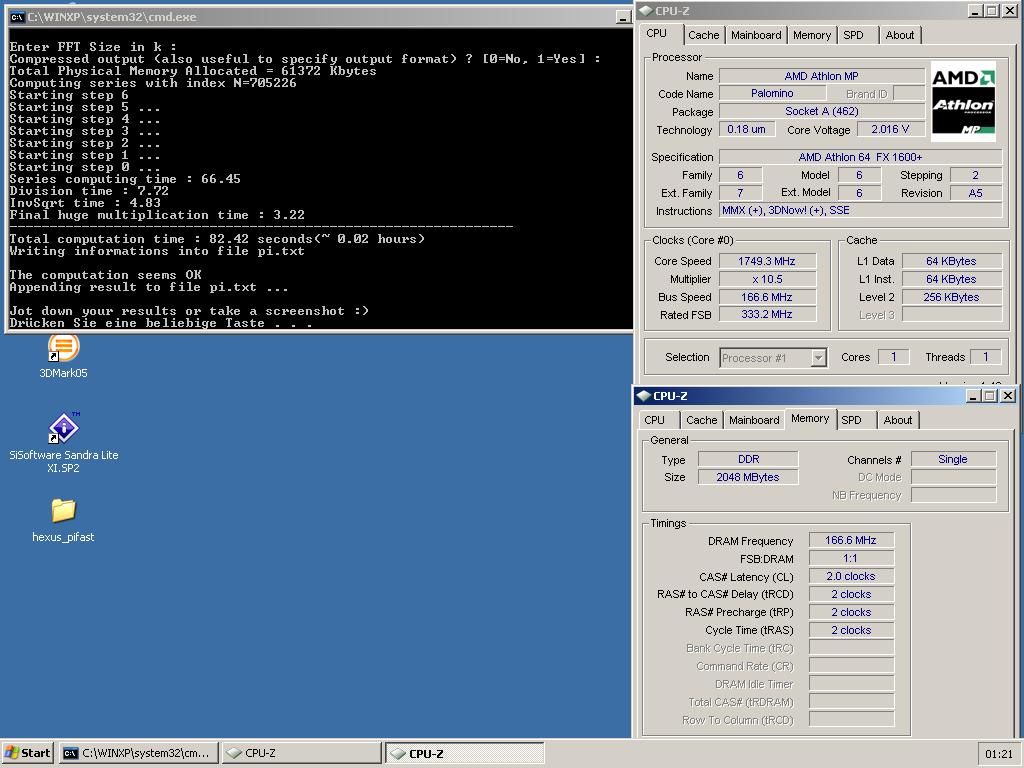Click the AMD Athlon MP name field
This screenshot has height=768, width=1024.
[x=822, y=76]
